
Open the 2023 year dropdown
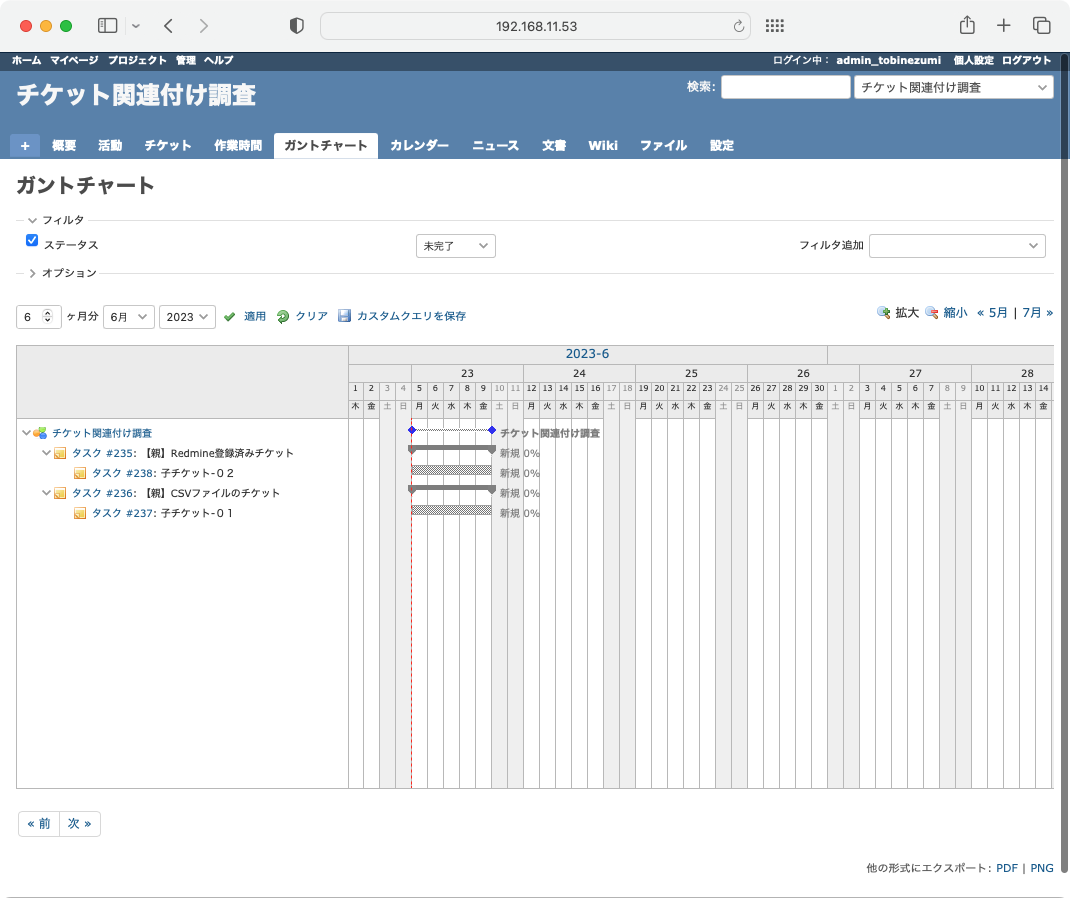[187, 316]
